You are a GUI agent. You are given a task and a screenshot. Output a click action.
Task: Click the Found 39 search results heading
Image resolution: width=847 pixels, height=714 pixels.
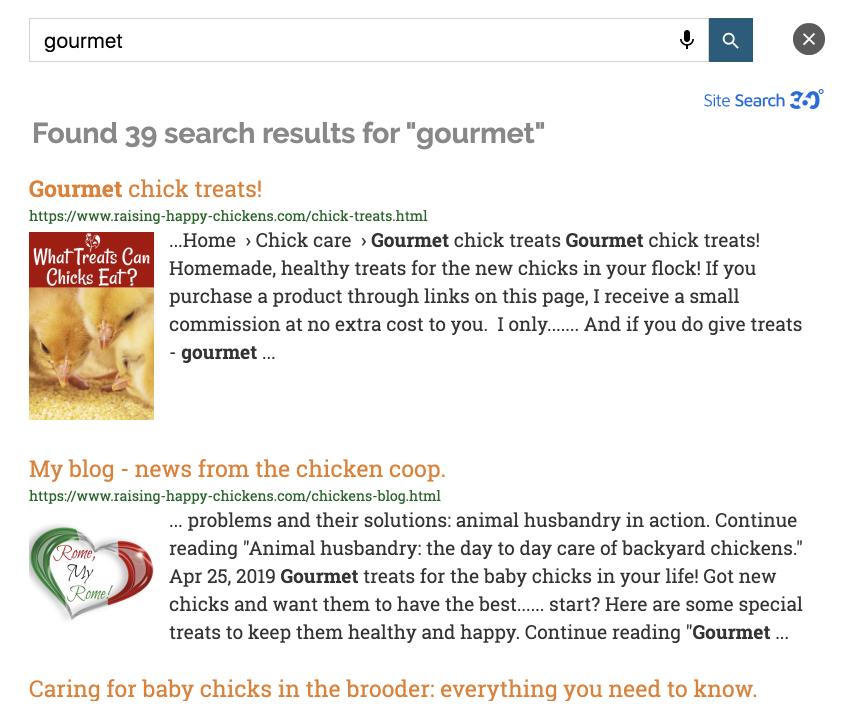click(288, 133)
